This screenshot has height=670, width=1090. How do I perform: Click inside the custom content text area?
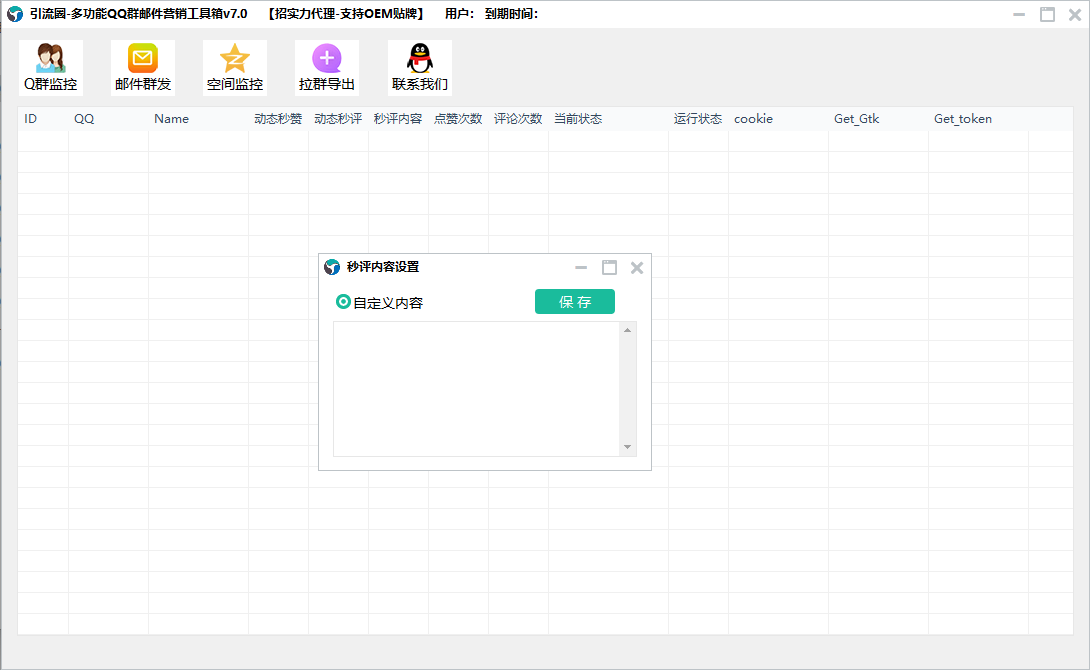476,388
